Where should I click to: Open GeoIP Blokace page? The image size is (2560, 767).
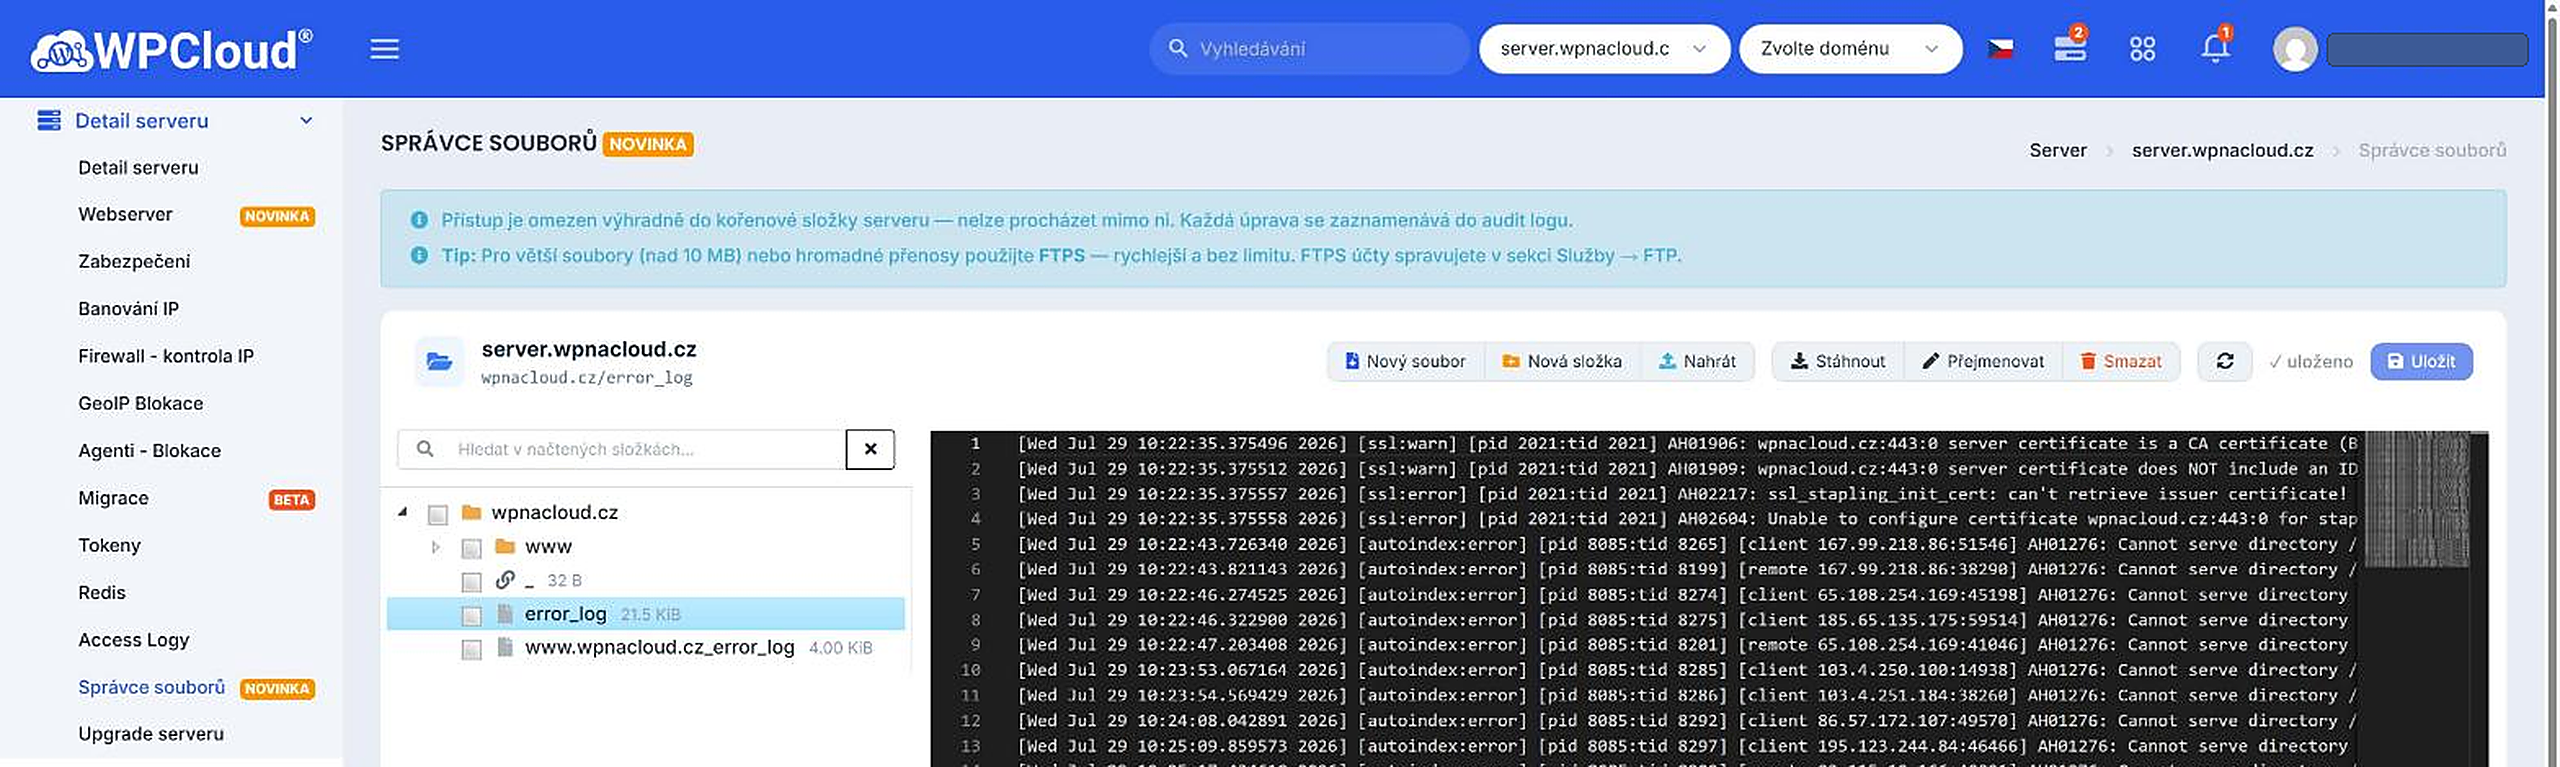[140, 403]
